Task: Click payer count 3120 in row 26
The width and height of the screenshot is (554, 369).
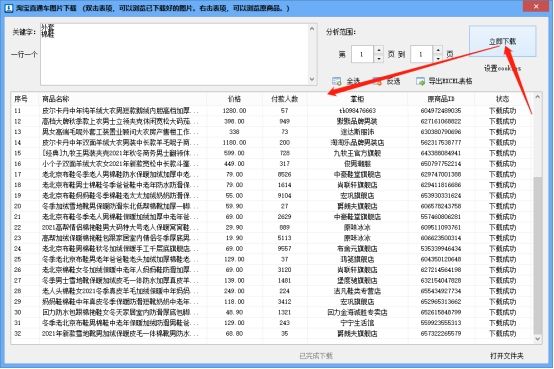Action: point(284,270)
